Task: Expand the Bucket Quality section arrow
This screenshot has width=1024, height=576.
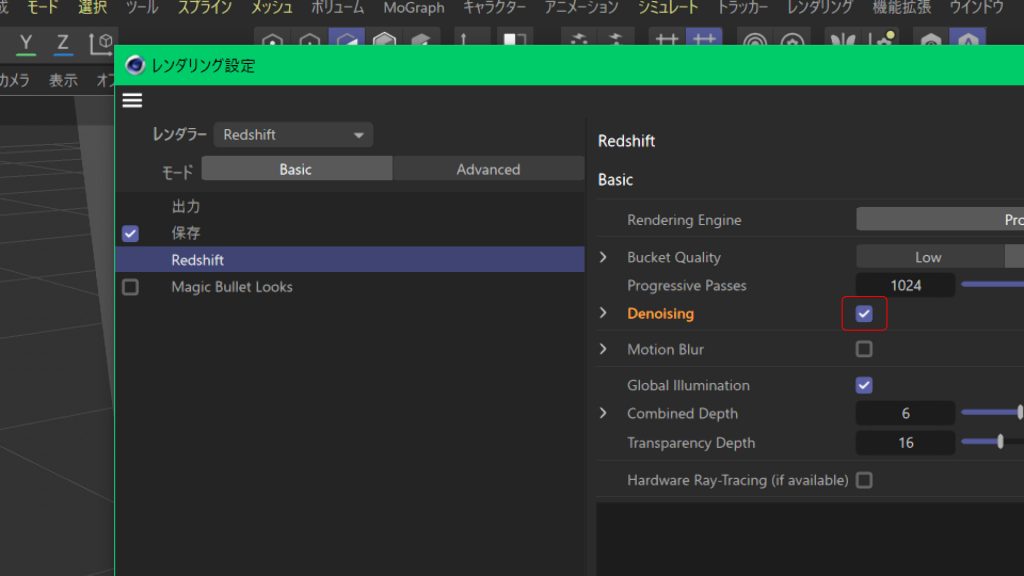Action: pyautogui.click(x=603, y=257)
